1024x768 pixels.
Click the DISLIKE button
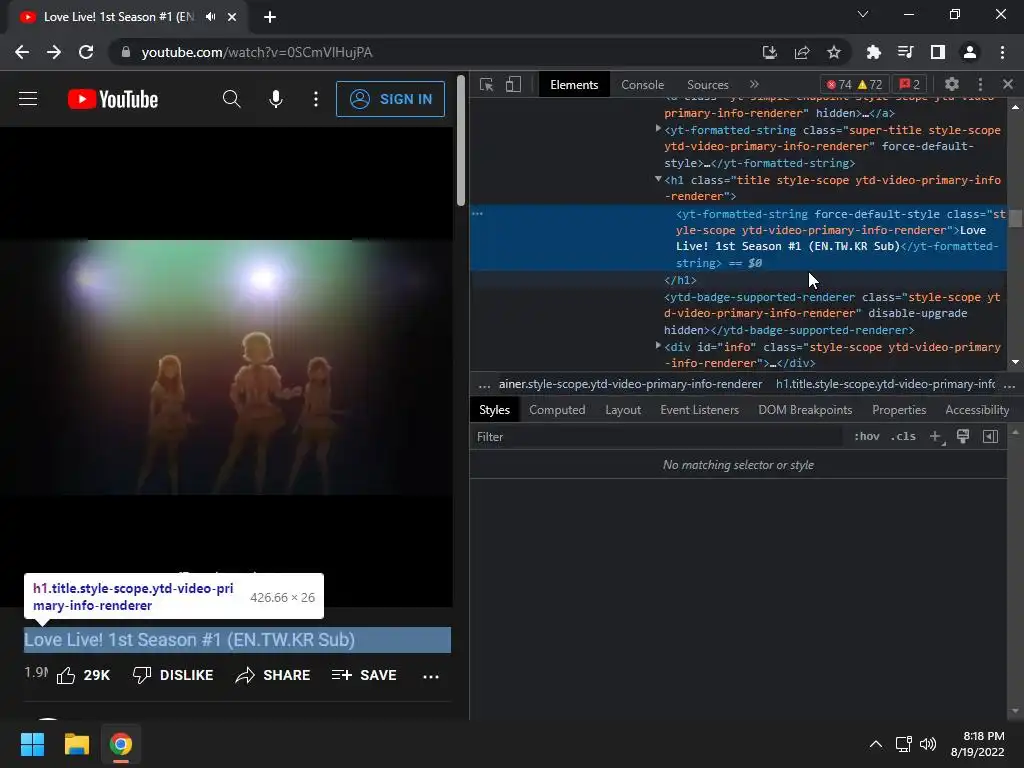pos(173,675)
